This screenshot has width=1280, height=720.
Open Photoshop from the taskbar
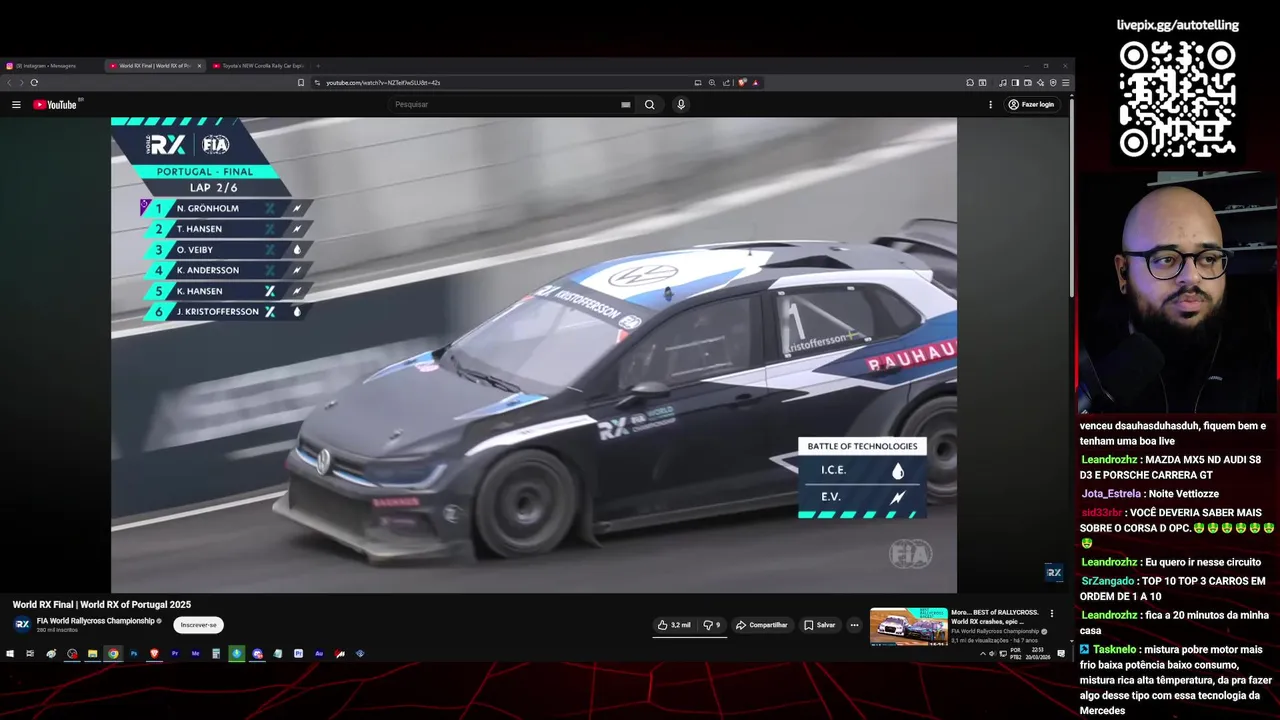(134, 654)
